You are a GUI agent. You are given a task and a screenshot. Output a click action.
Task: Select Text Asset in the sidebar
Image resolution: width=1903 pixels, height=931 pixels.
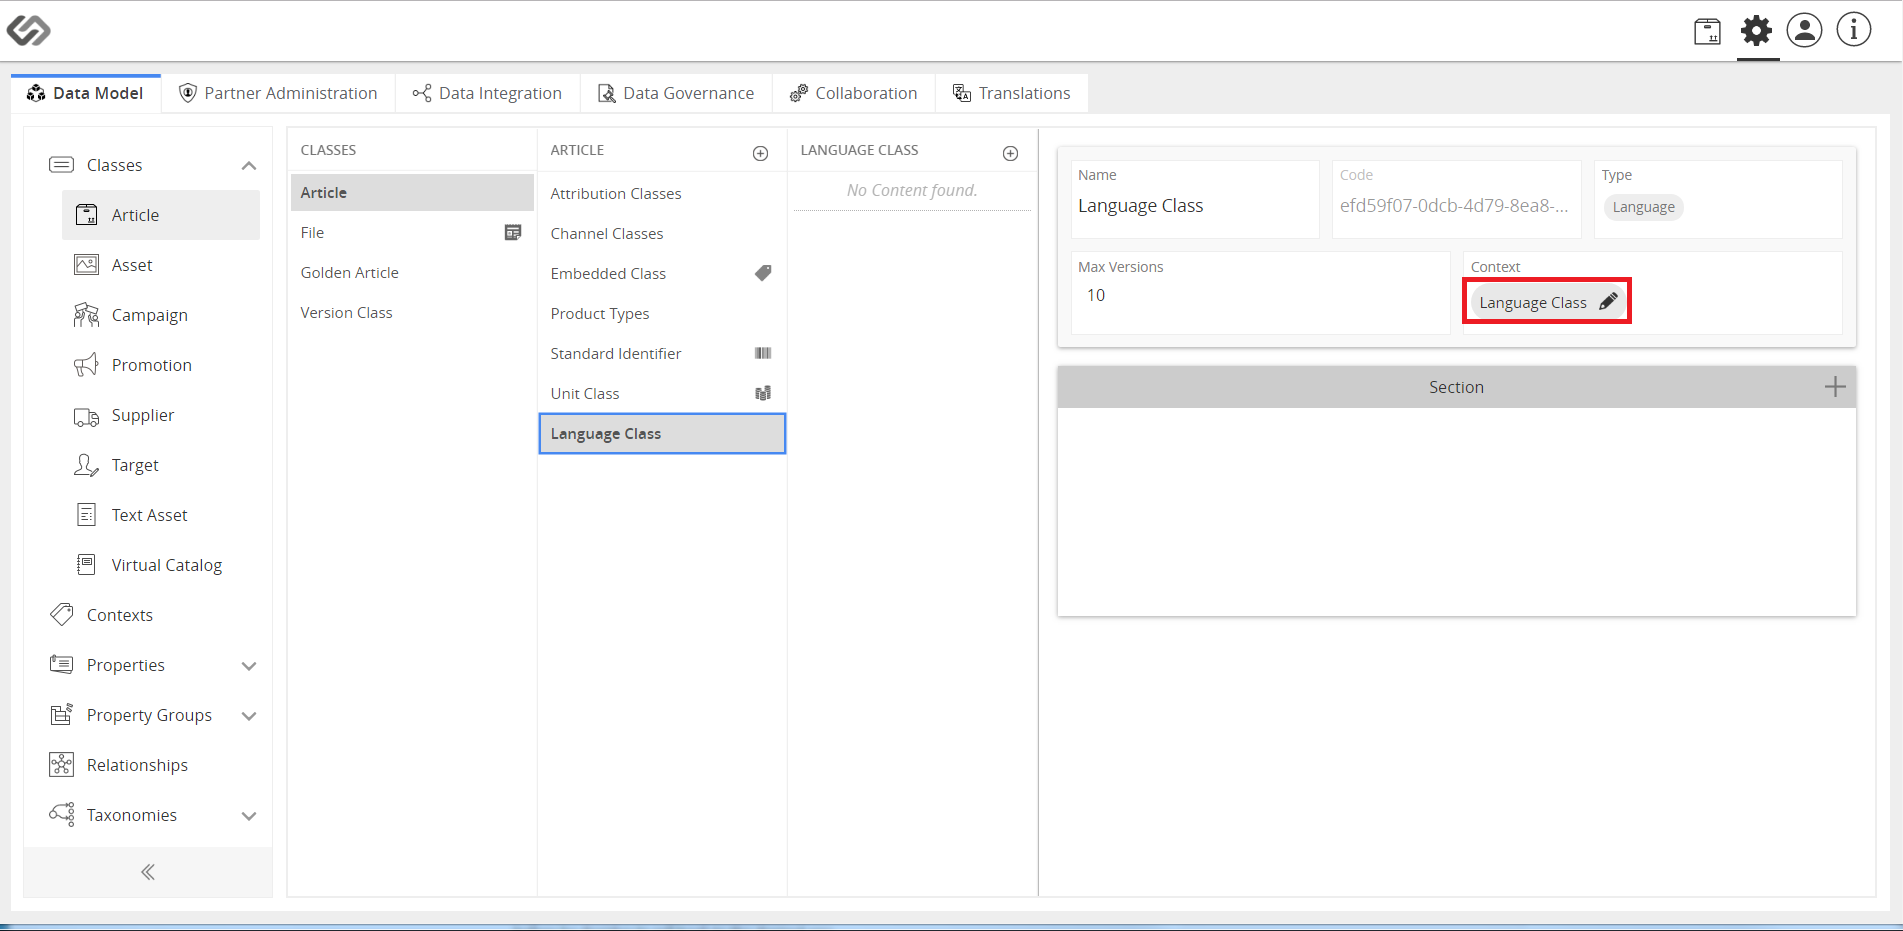(x=161, y=515)
